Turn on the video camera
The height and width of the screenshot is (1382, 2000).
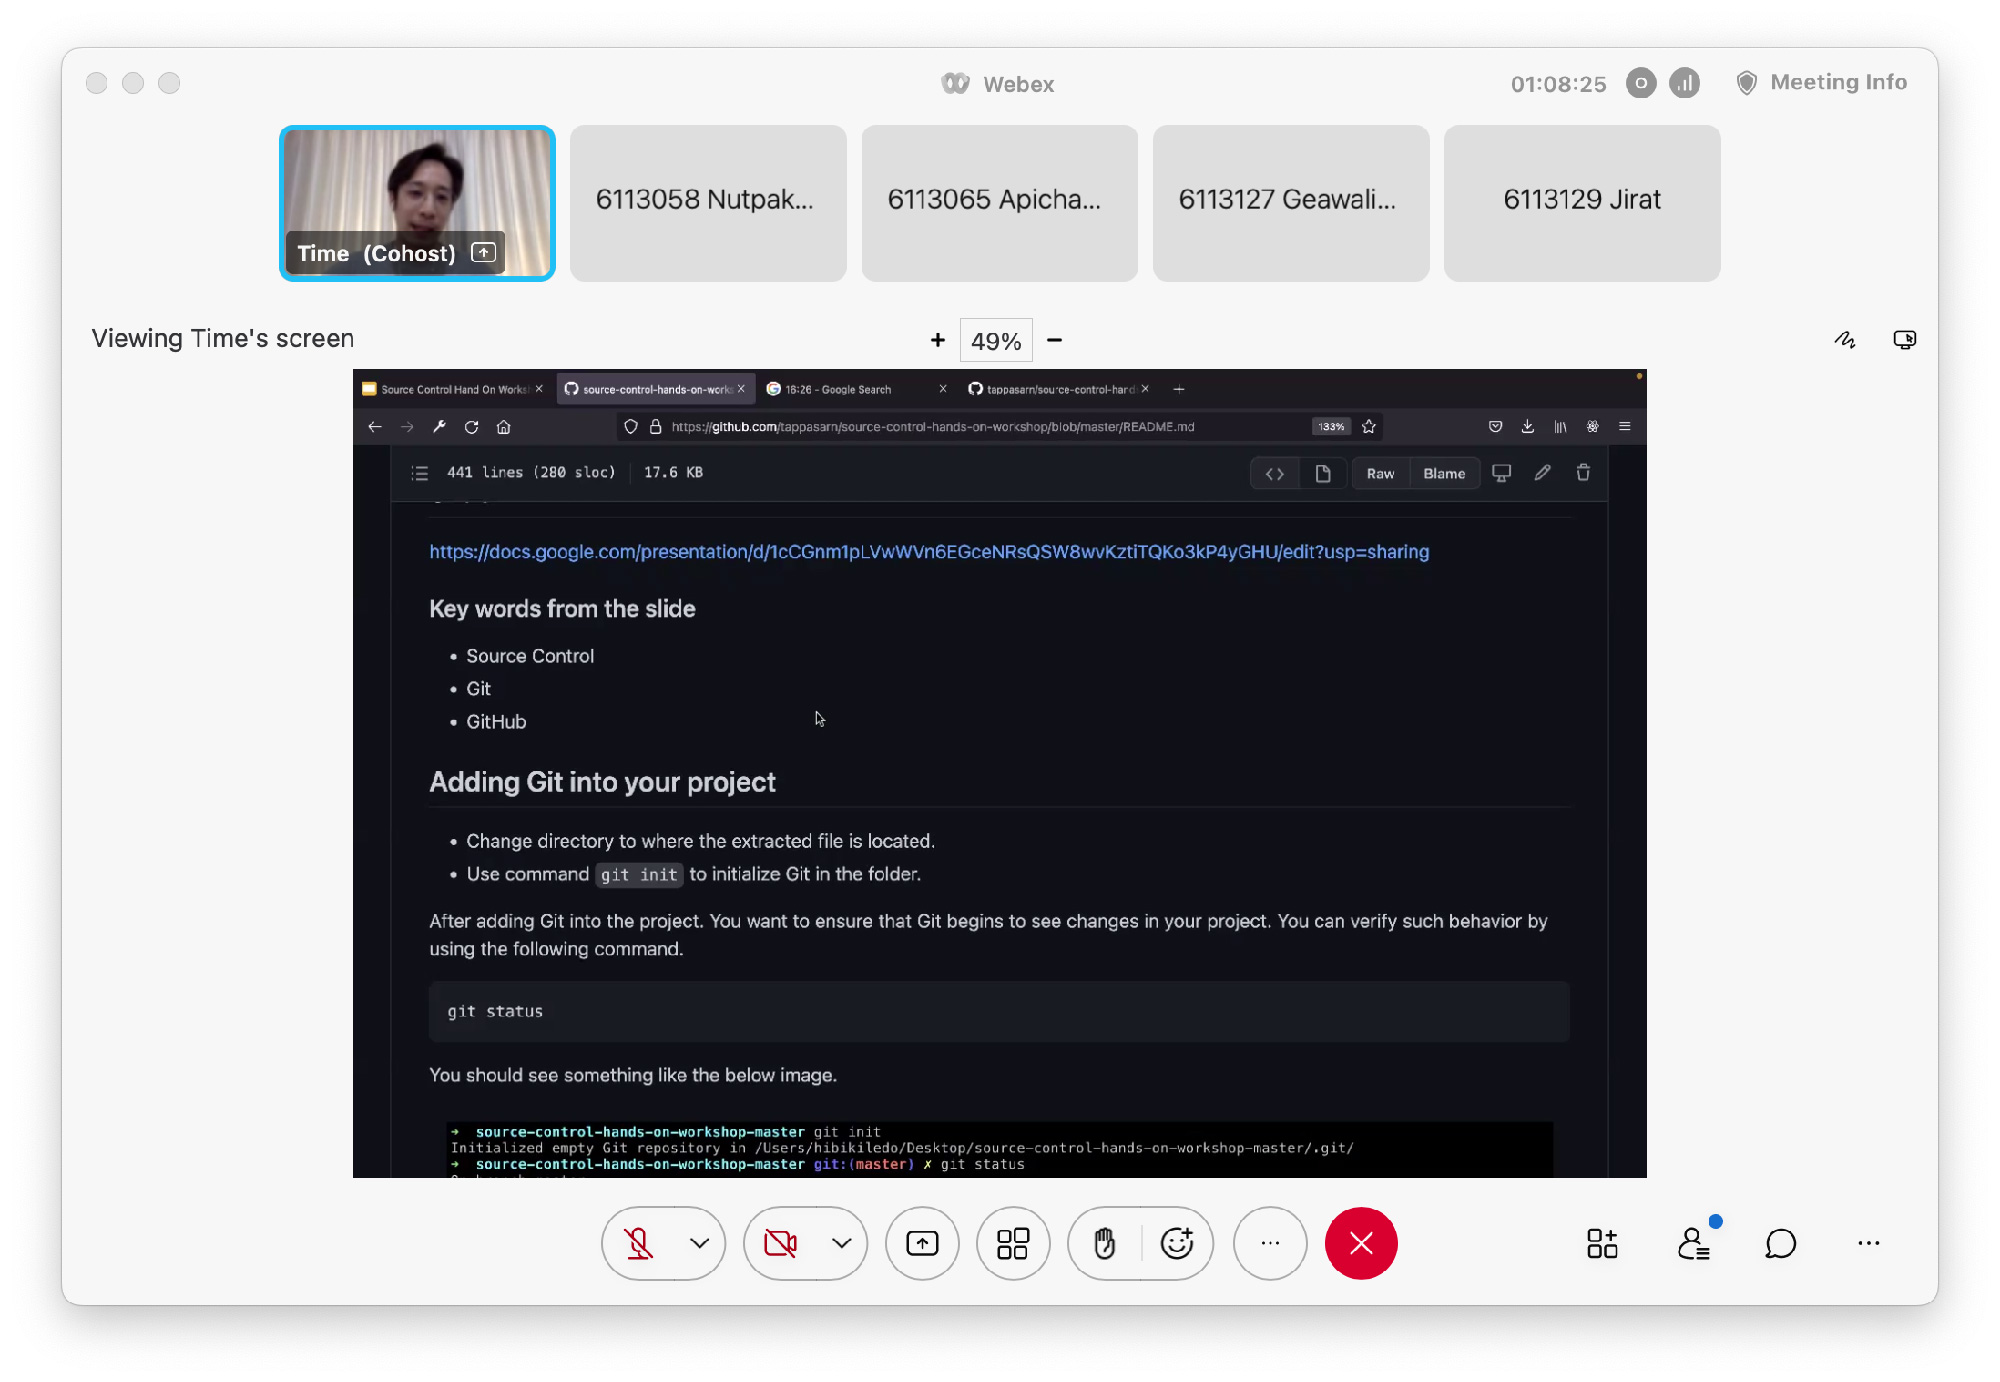pos(780,1243)
